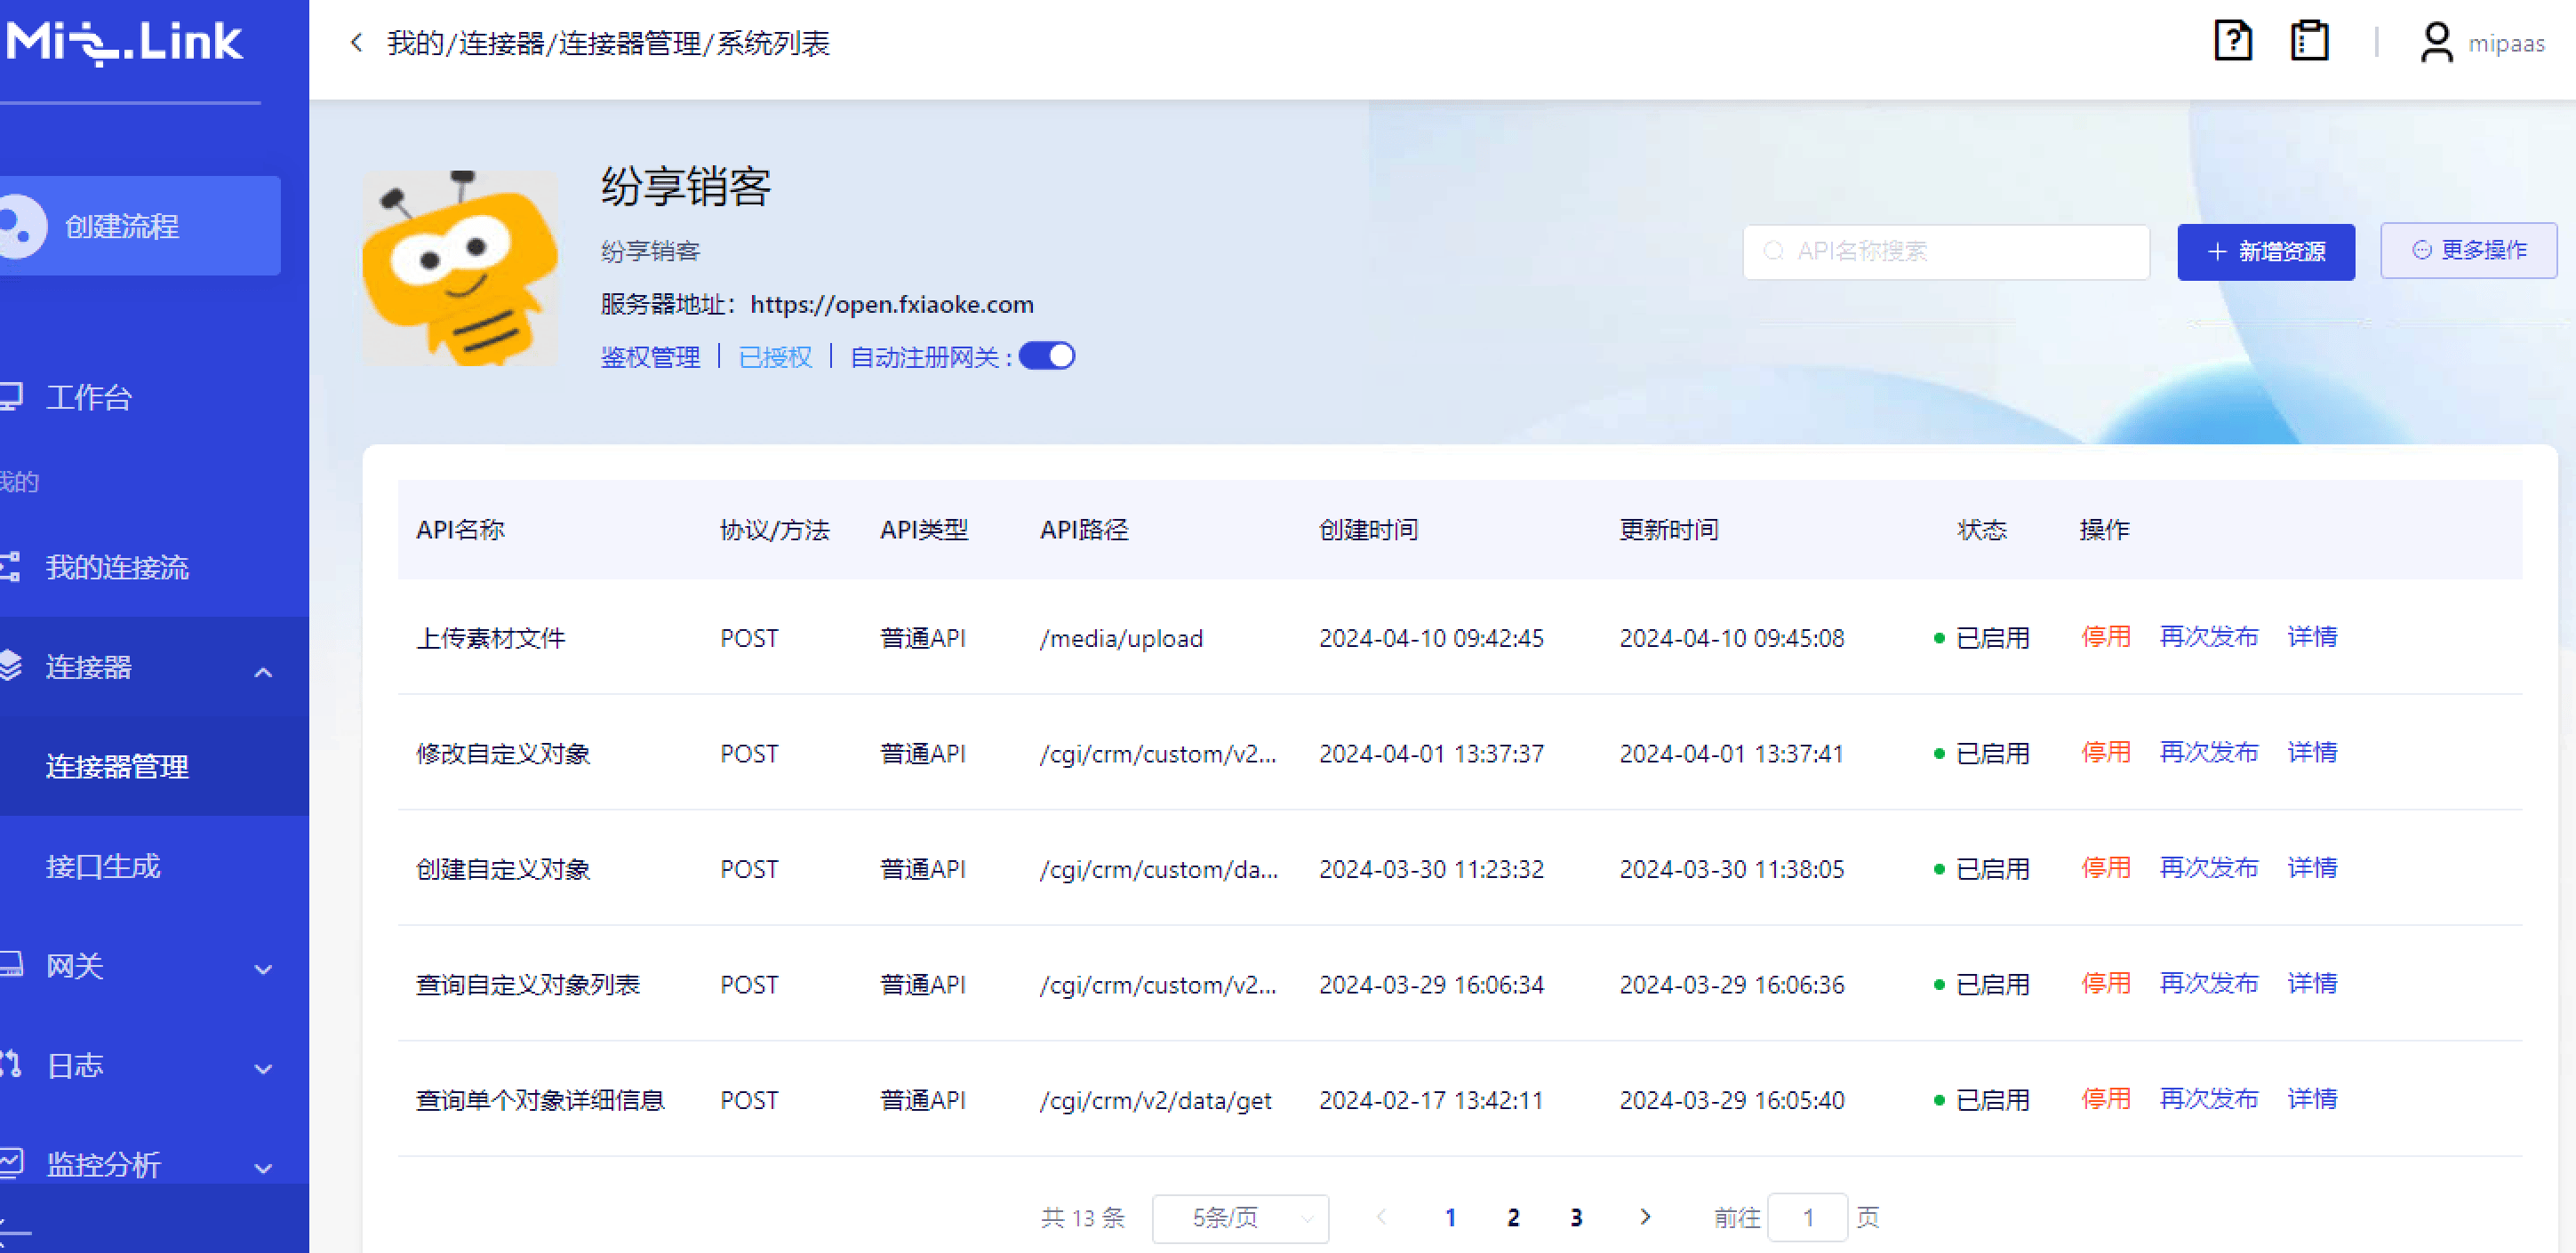2576x1253 pixels.
Task: Open the 5条/页 page size dropdown
Action: point(1240,1218)
